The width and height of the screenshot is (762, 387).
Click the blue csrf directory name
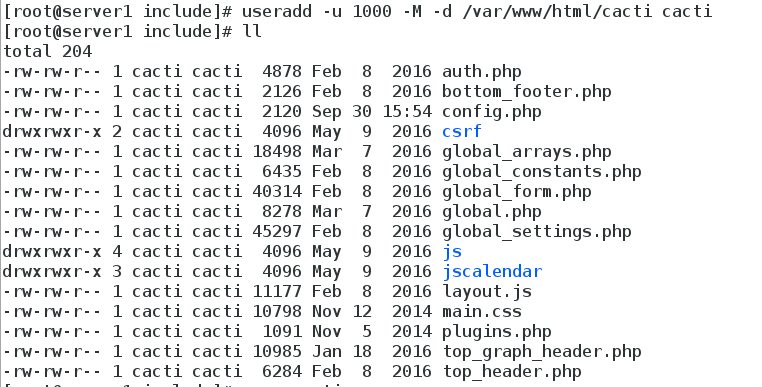coord(462,131)
